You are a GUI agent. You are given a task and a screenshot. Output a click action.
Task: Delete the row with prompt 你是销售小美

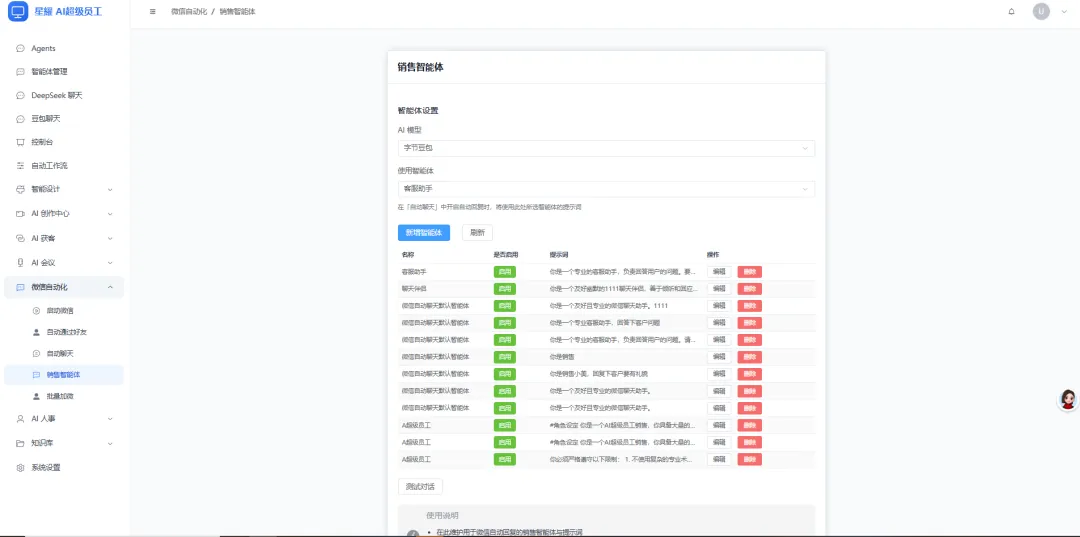click(749, 374)
